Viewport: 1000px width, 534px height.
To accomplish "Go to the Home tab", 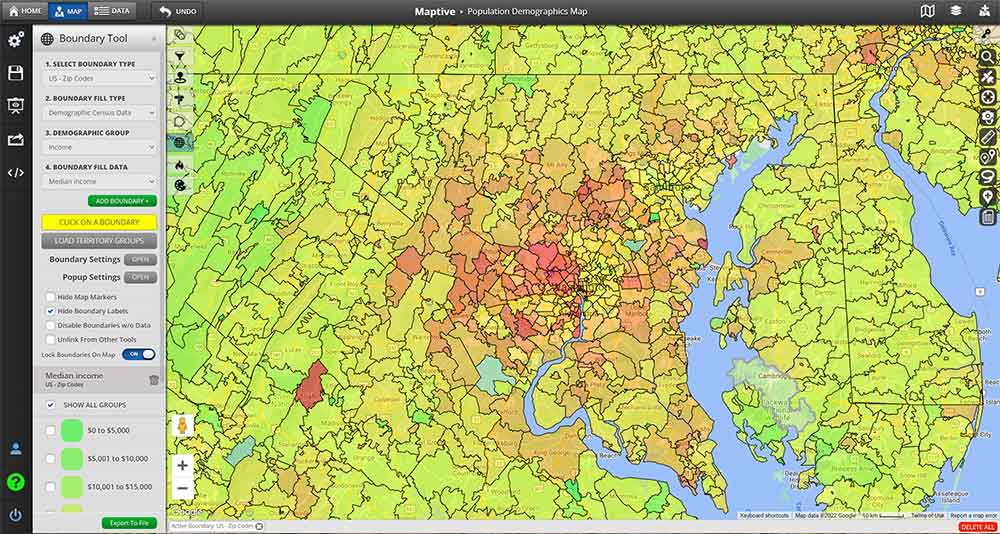I will click(x=25, y=11).
